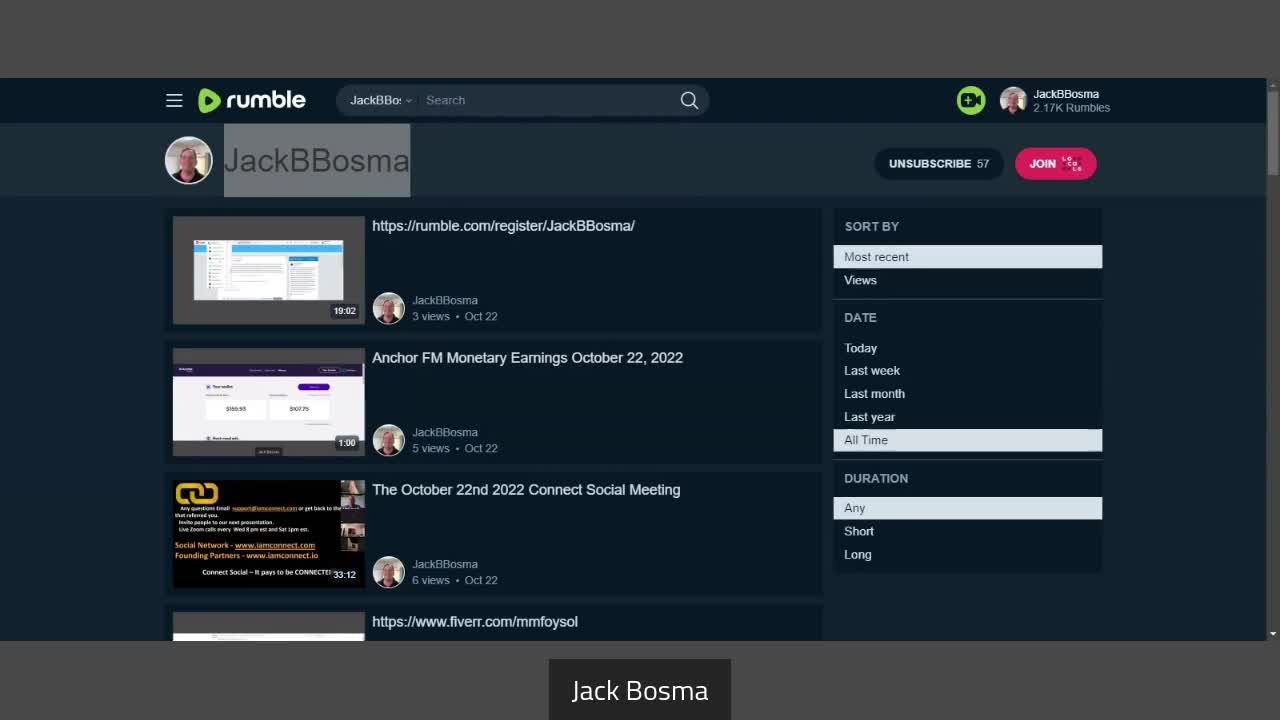
Task: Open the rumble.com/register/JackBBosma video title
Action: pos(503,226)
